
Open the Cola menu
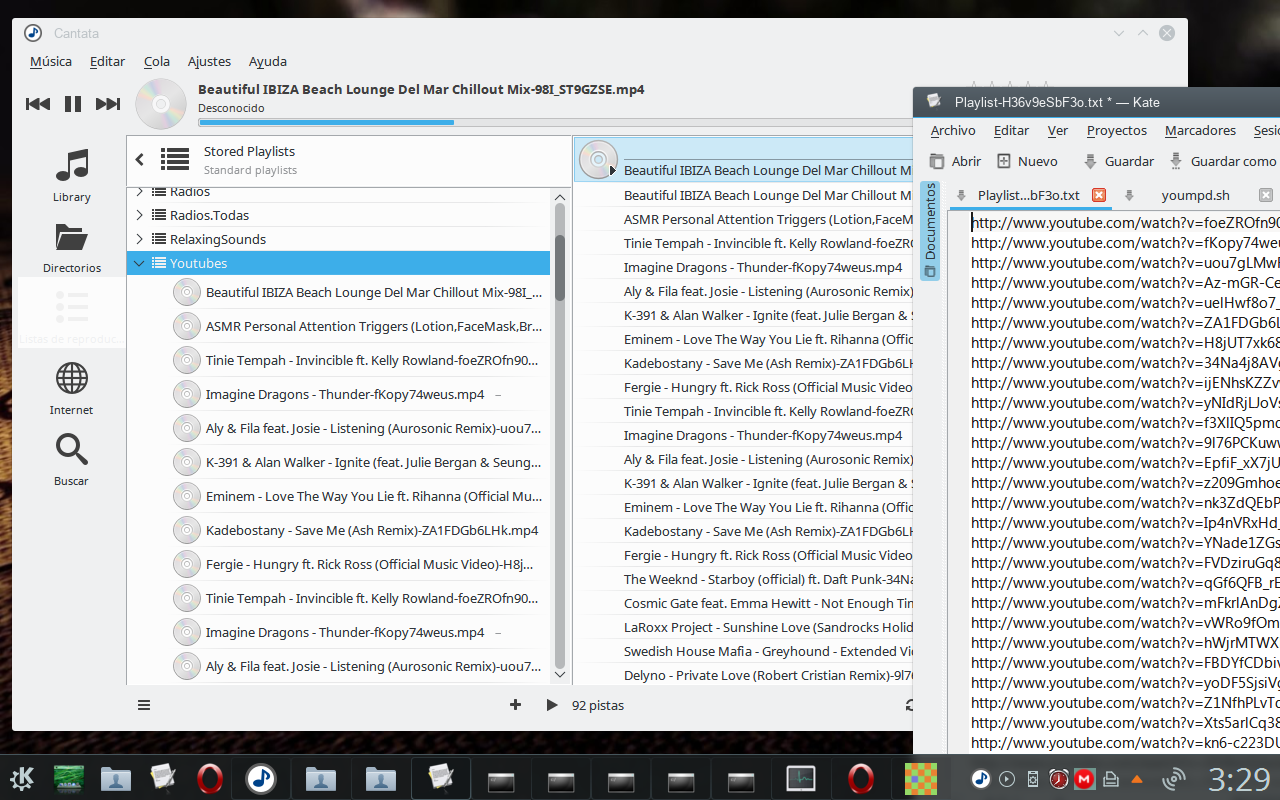tap(157, 61)
